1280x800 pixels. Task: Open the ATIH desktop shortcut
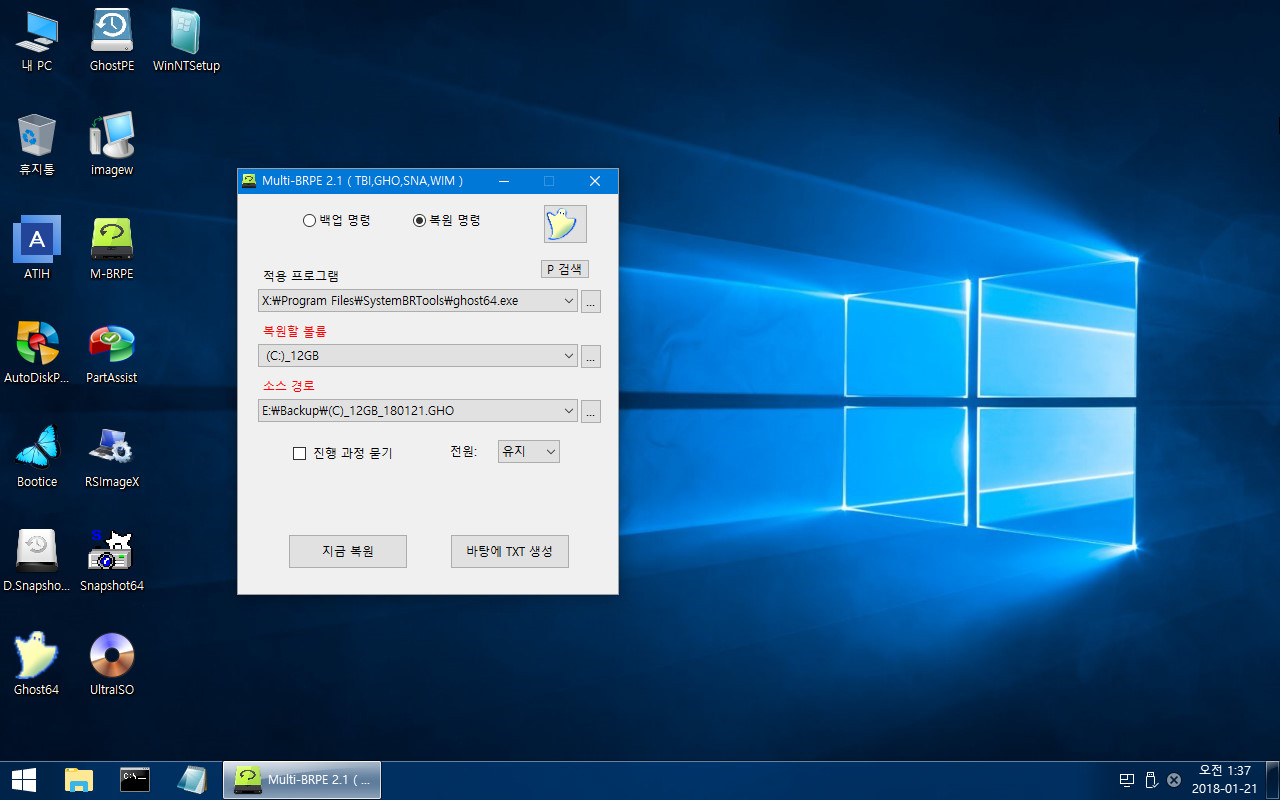click(37, 248)
